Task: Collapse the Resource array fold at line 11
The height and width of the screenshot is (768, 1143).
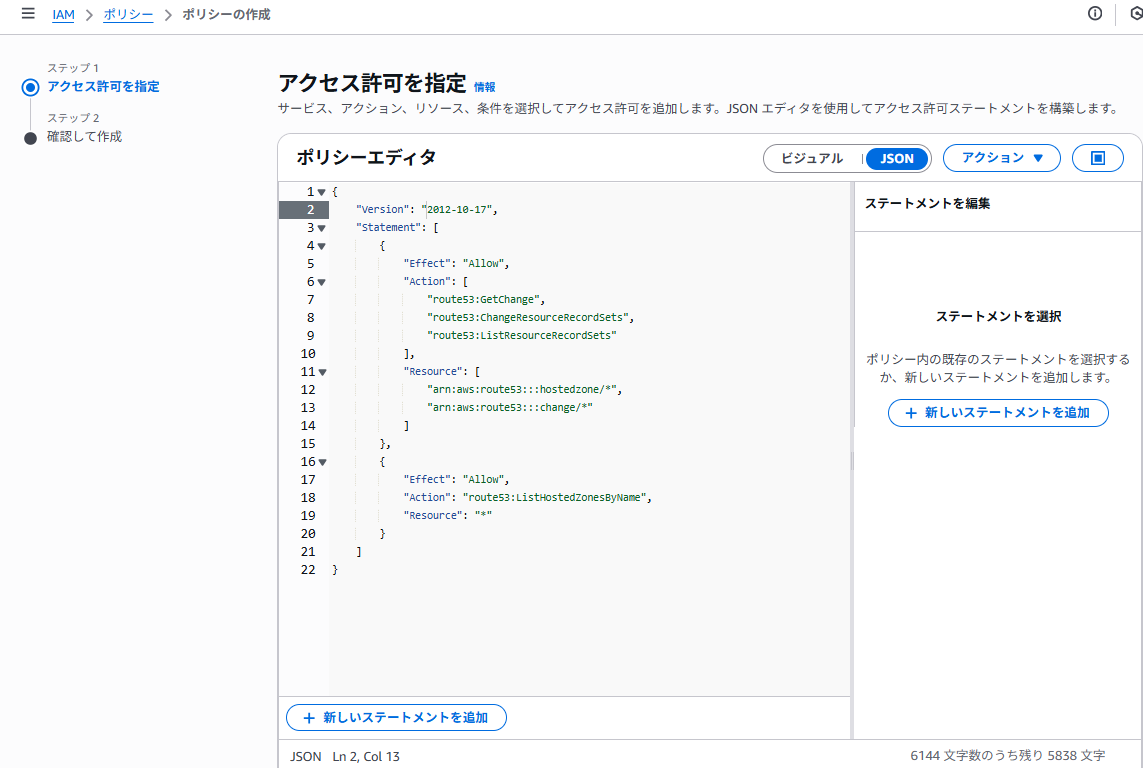Action: pyautogui.click(x=321, y=371)
